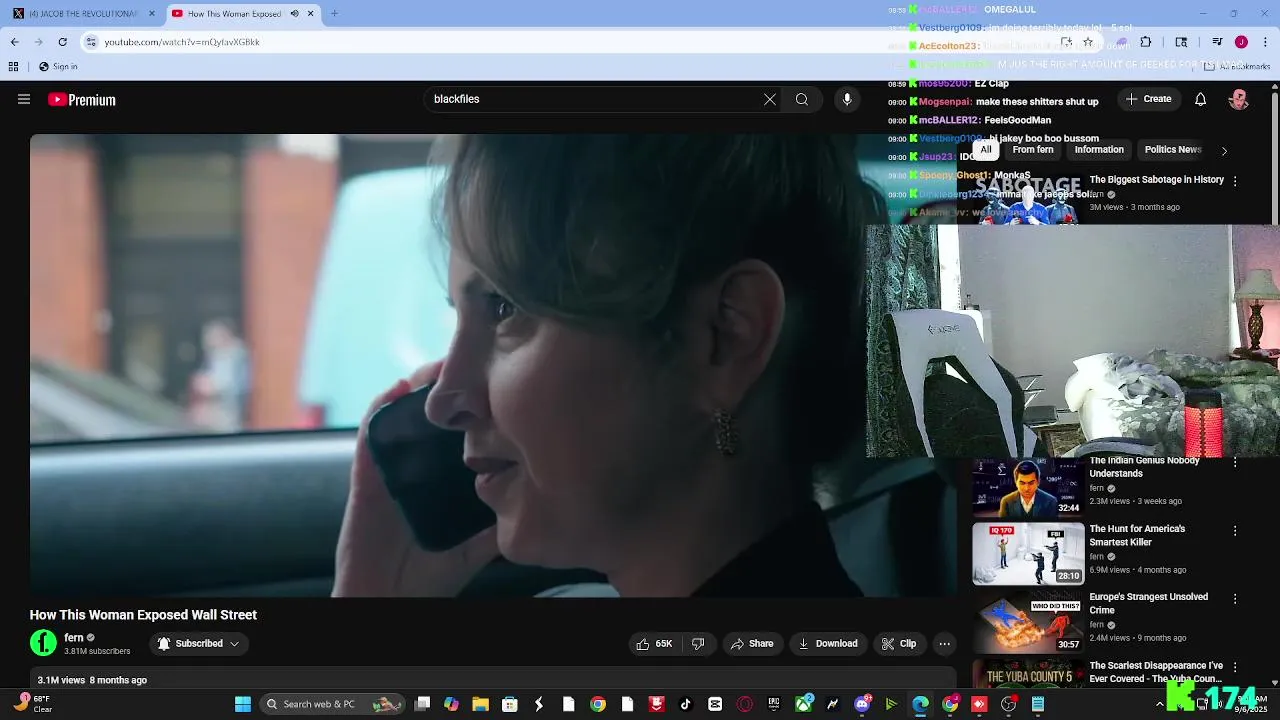1280x720 pixels.
Task: Open browser three-dot menu
Action: tap(1265, 42)
